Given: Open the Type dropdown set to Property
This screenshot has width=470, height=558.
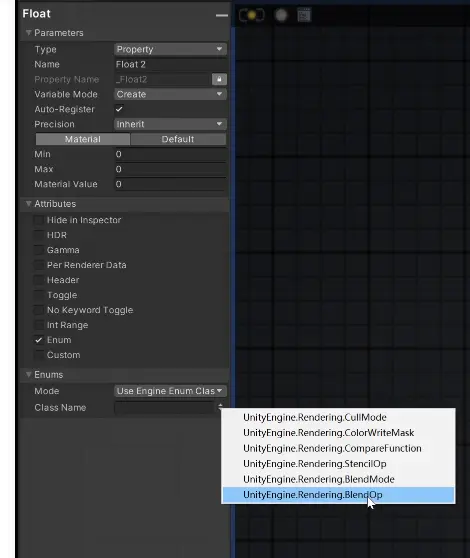Looking at the screenshot, I should click(170, 49).
